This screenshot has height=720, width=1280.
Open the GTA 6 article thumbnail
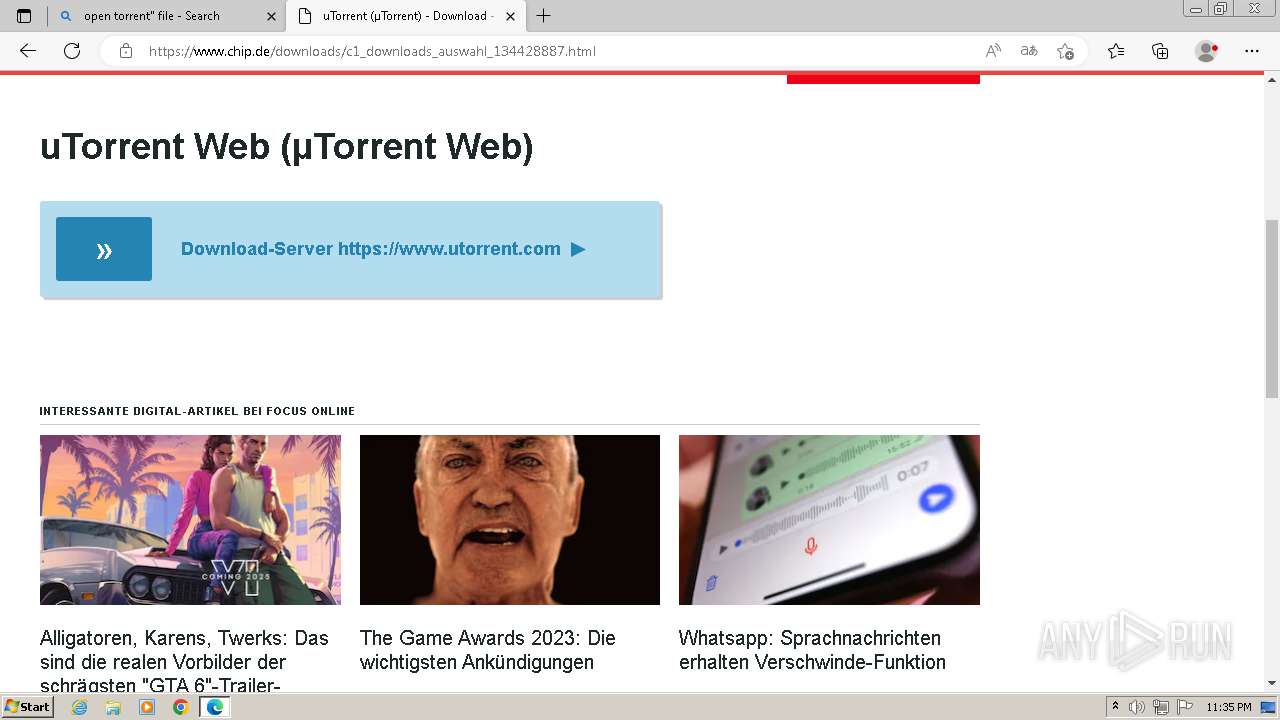coord(190,520)
